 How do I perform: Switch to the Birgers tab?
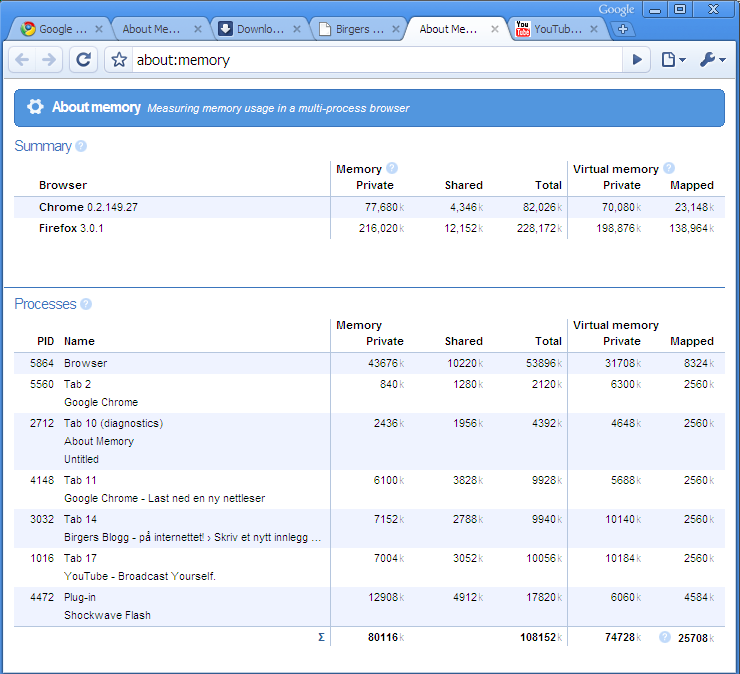pyautogui.click(x=351, y=29)
